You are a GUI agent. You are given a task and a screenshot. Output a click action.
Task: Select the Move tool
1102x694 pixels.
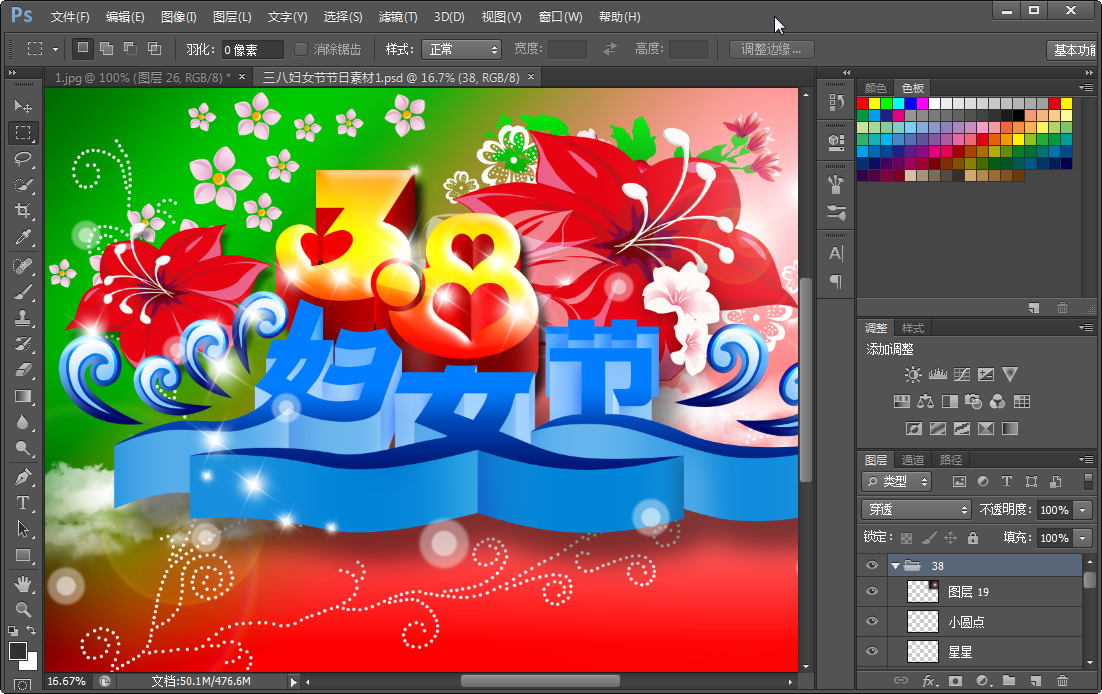tap(23, 106)
